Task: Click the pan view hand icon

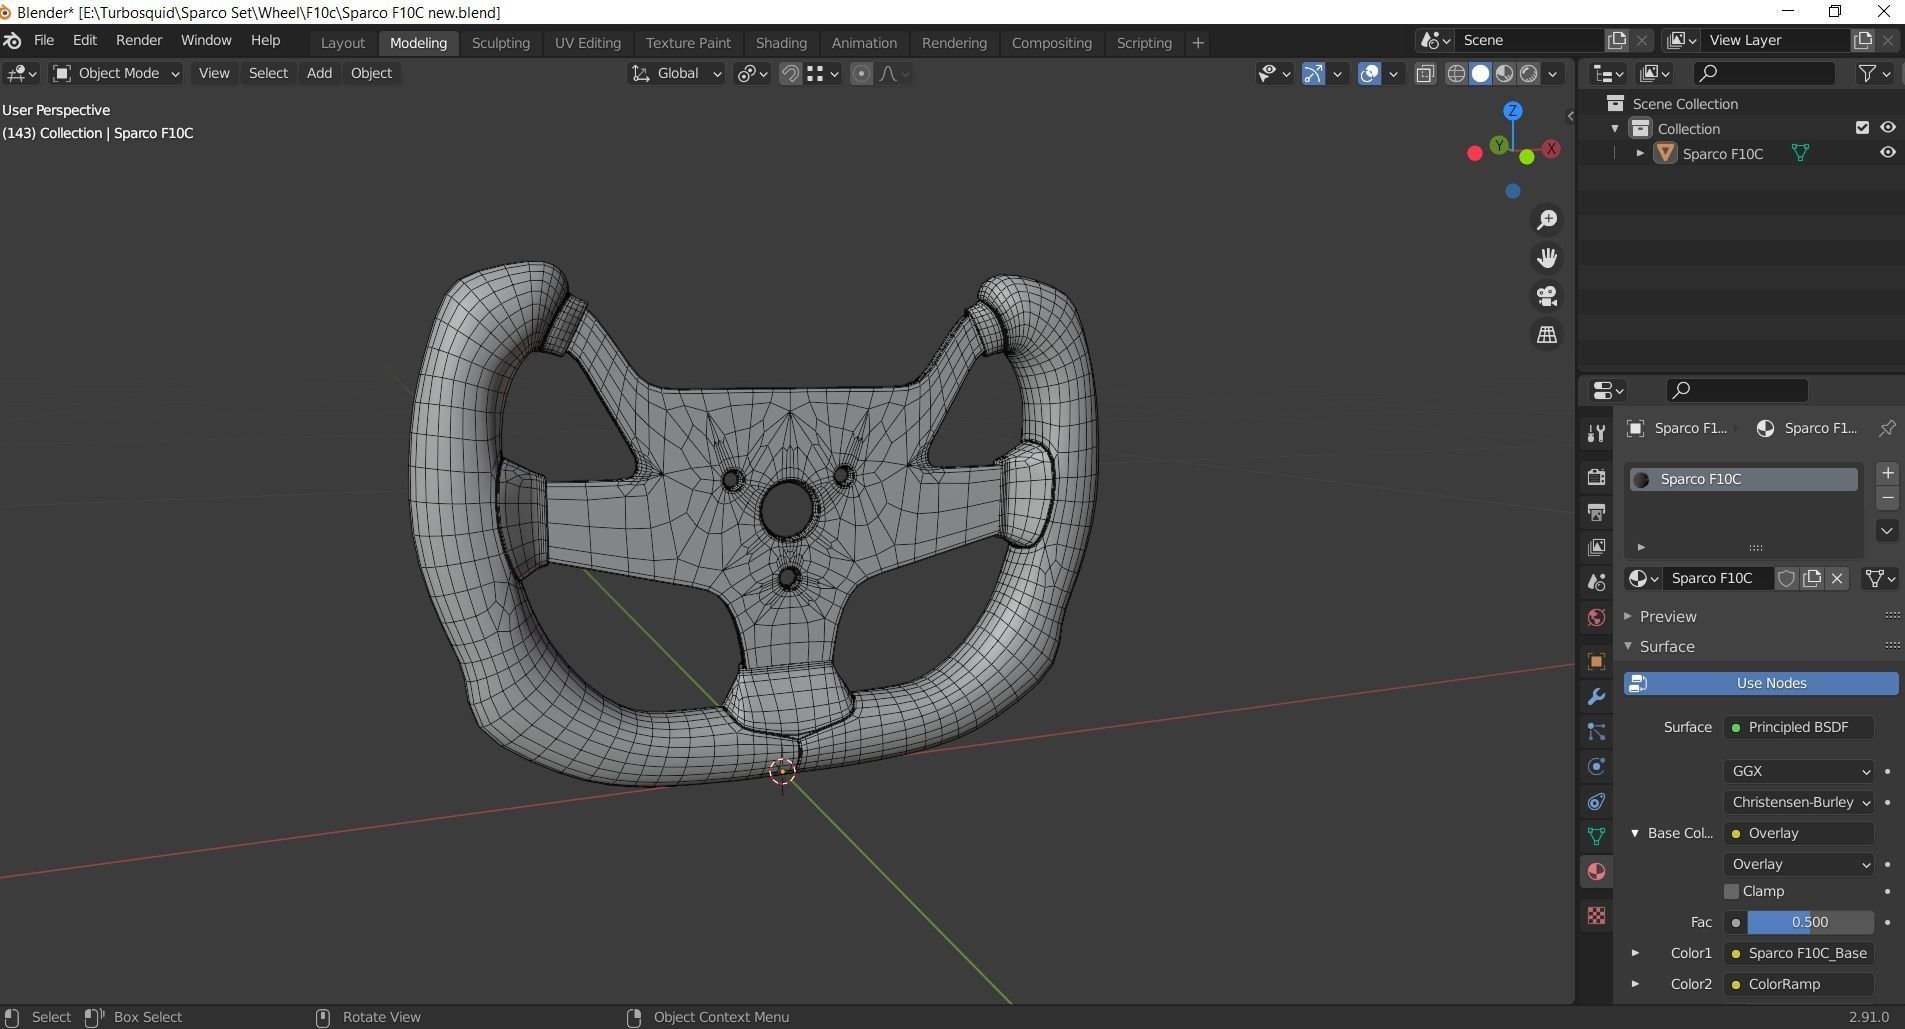Action: [x=1547, y=258]
